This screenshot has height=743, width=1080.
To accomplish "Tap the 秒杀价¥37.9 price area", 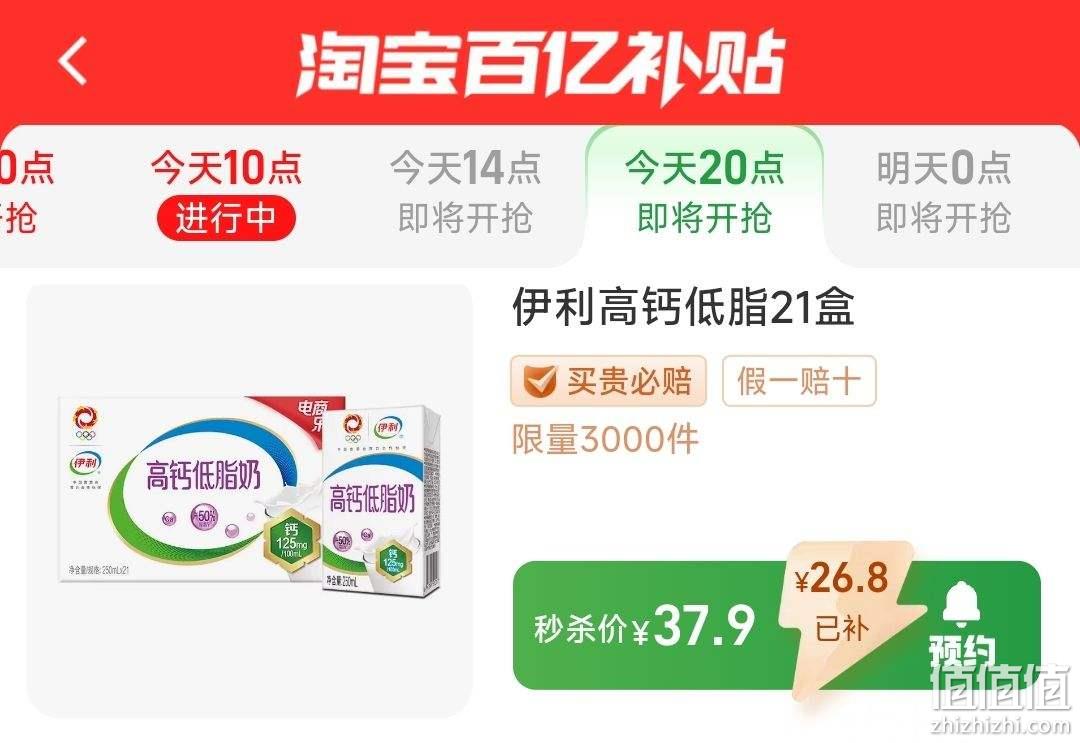I will click(644, 626).
